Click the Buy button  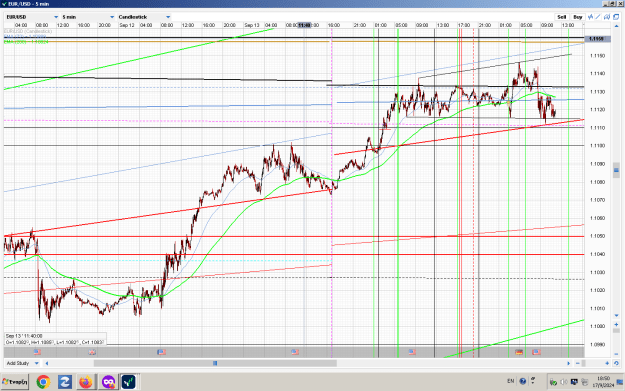tap(578, 17)
